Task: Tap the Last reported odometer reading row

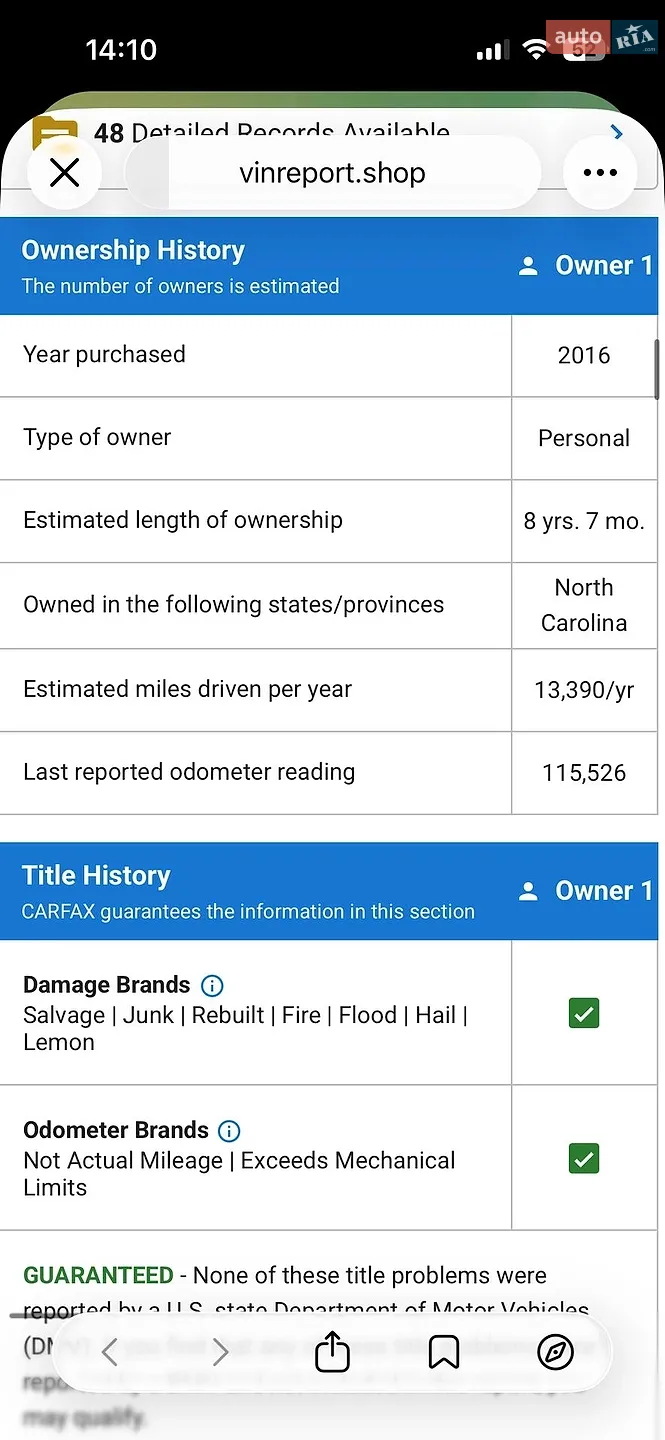Action: [x=329, y=773]
